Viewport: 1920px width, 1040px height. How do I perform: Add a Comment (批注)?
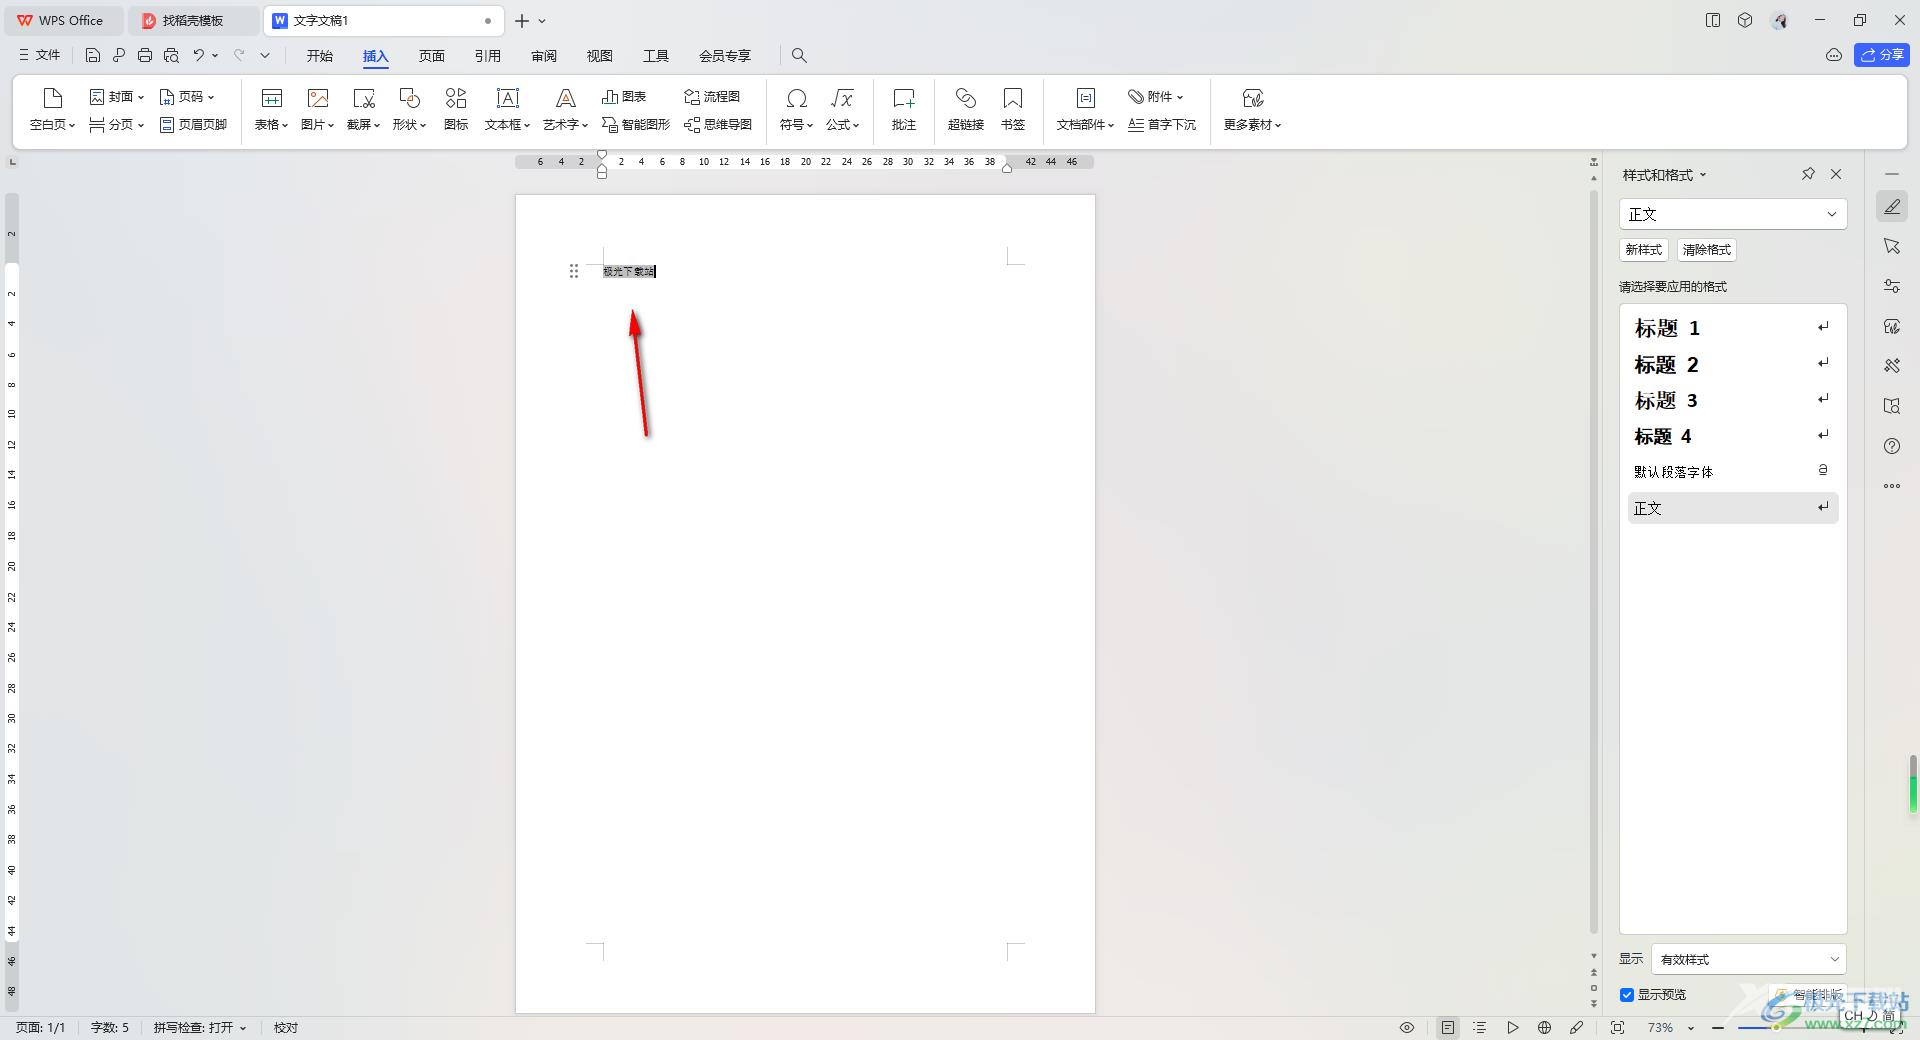pos(904,110)
